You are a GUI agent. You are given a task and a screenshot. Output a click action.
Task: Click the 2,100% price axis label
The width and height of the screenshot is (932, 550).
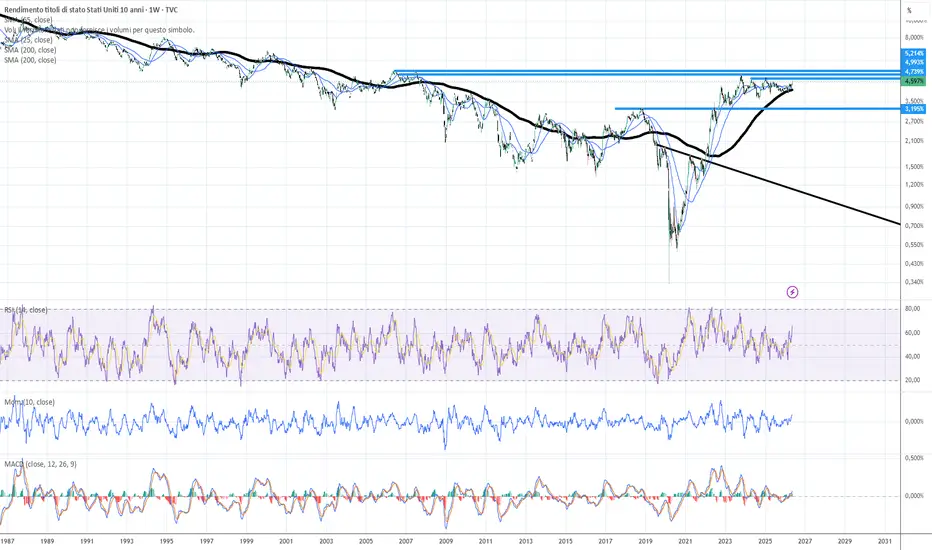click(914, 141)
